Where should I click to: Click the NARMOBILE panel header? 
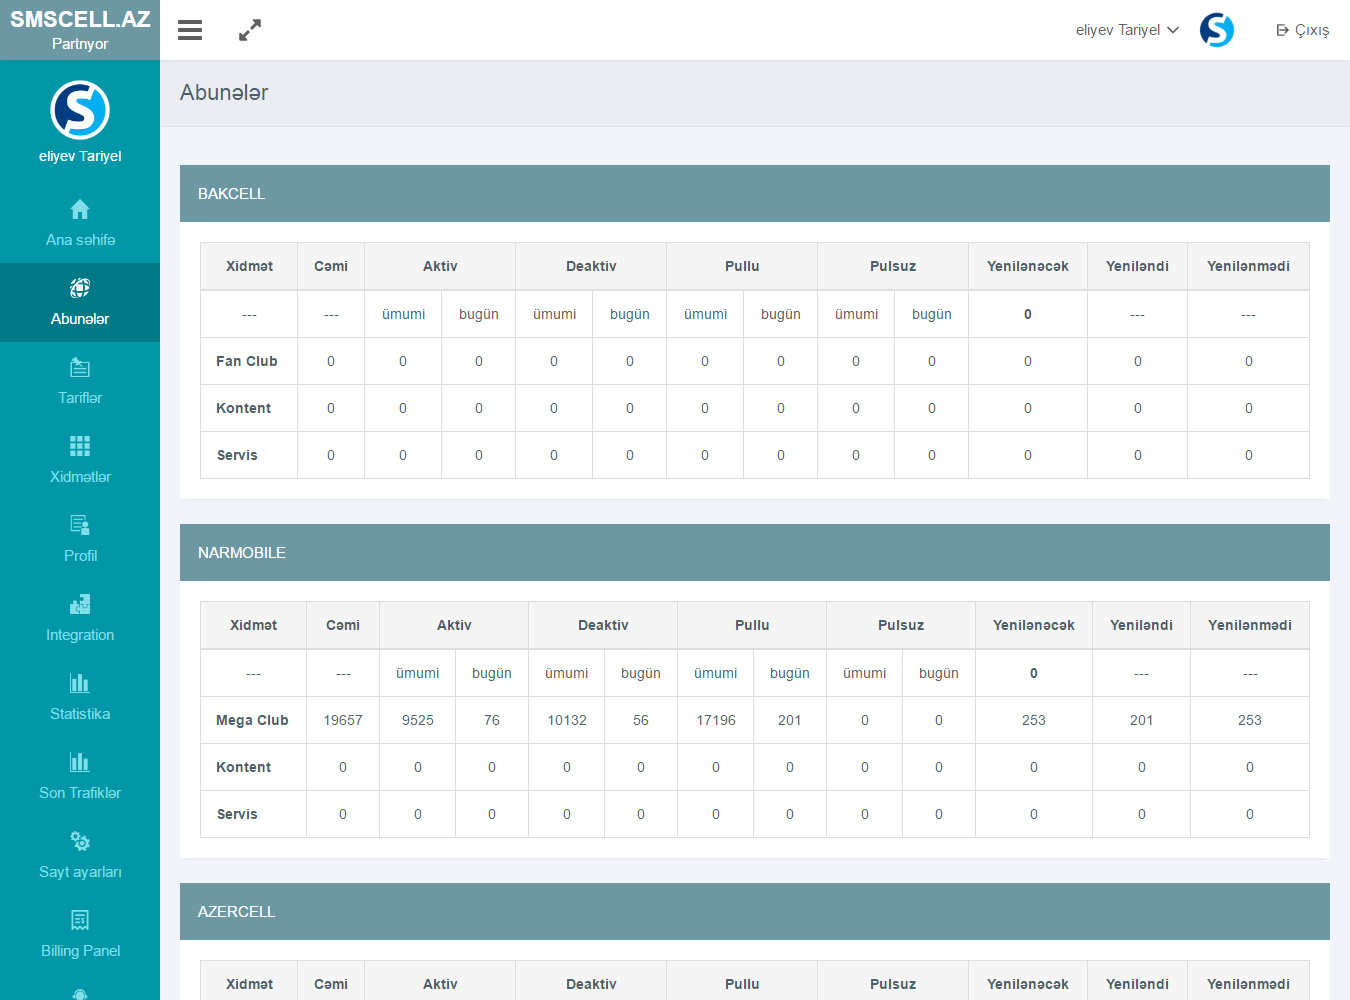click(754, 553)
